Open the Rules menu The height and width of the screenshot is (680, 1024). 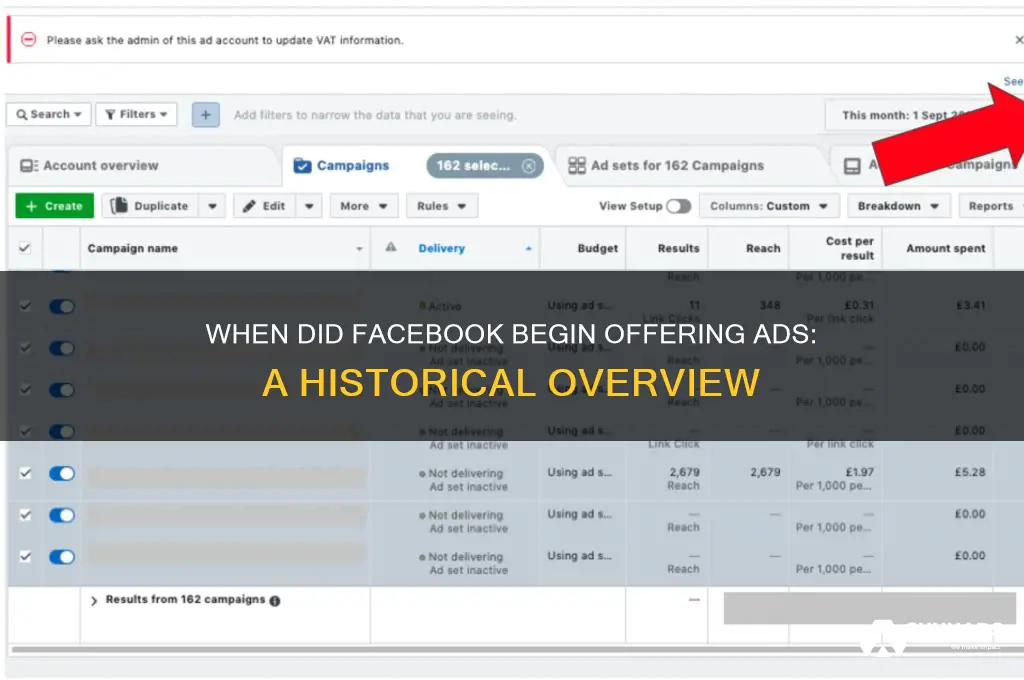pyautogui.click(x=441, y=206)
